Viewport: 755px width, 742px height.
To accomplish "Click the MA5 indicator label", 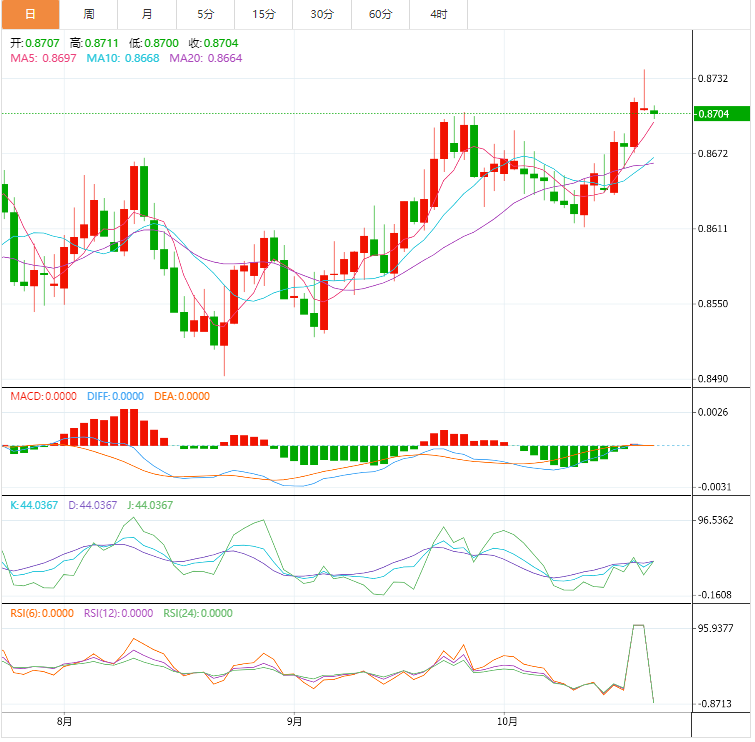I will tap(40, 58).
